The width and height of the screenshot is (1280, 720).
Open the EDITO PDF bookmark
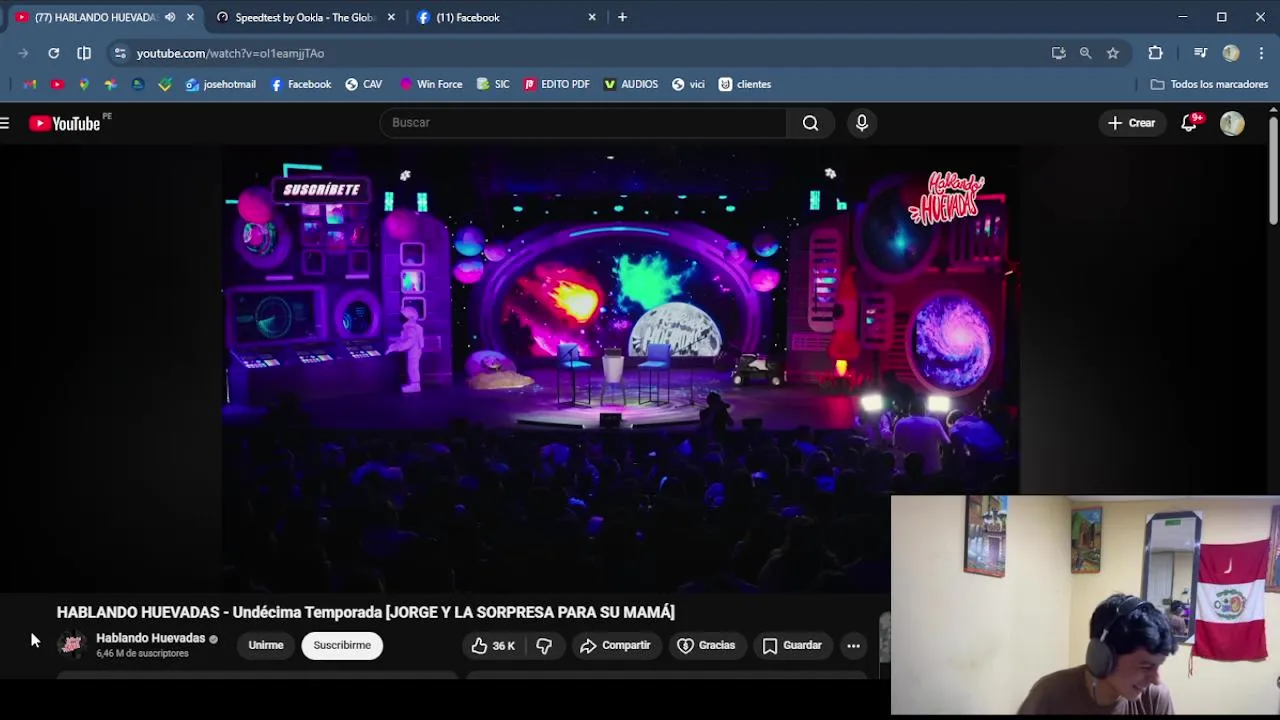point(557,84)
